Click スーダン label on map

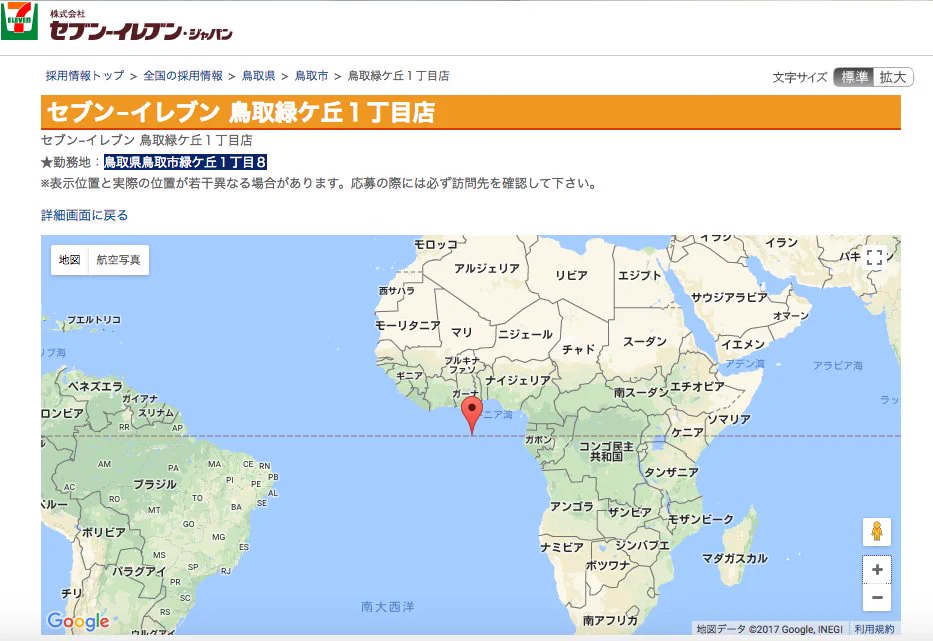click(x=644, y=342)
